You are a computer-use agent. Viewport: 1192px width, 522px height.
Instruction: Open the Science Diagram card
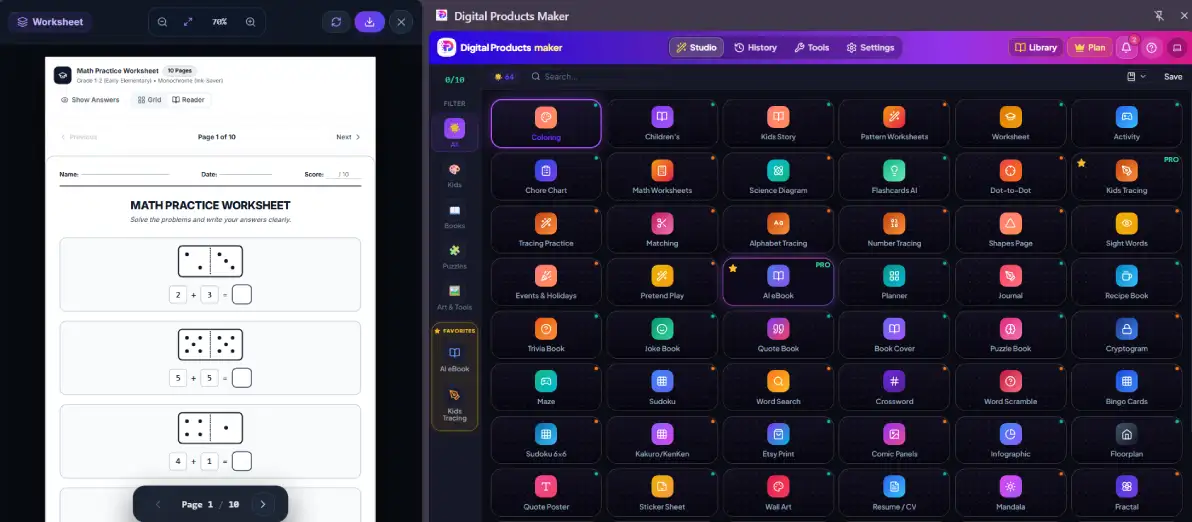778,176
